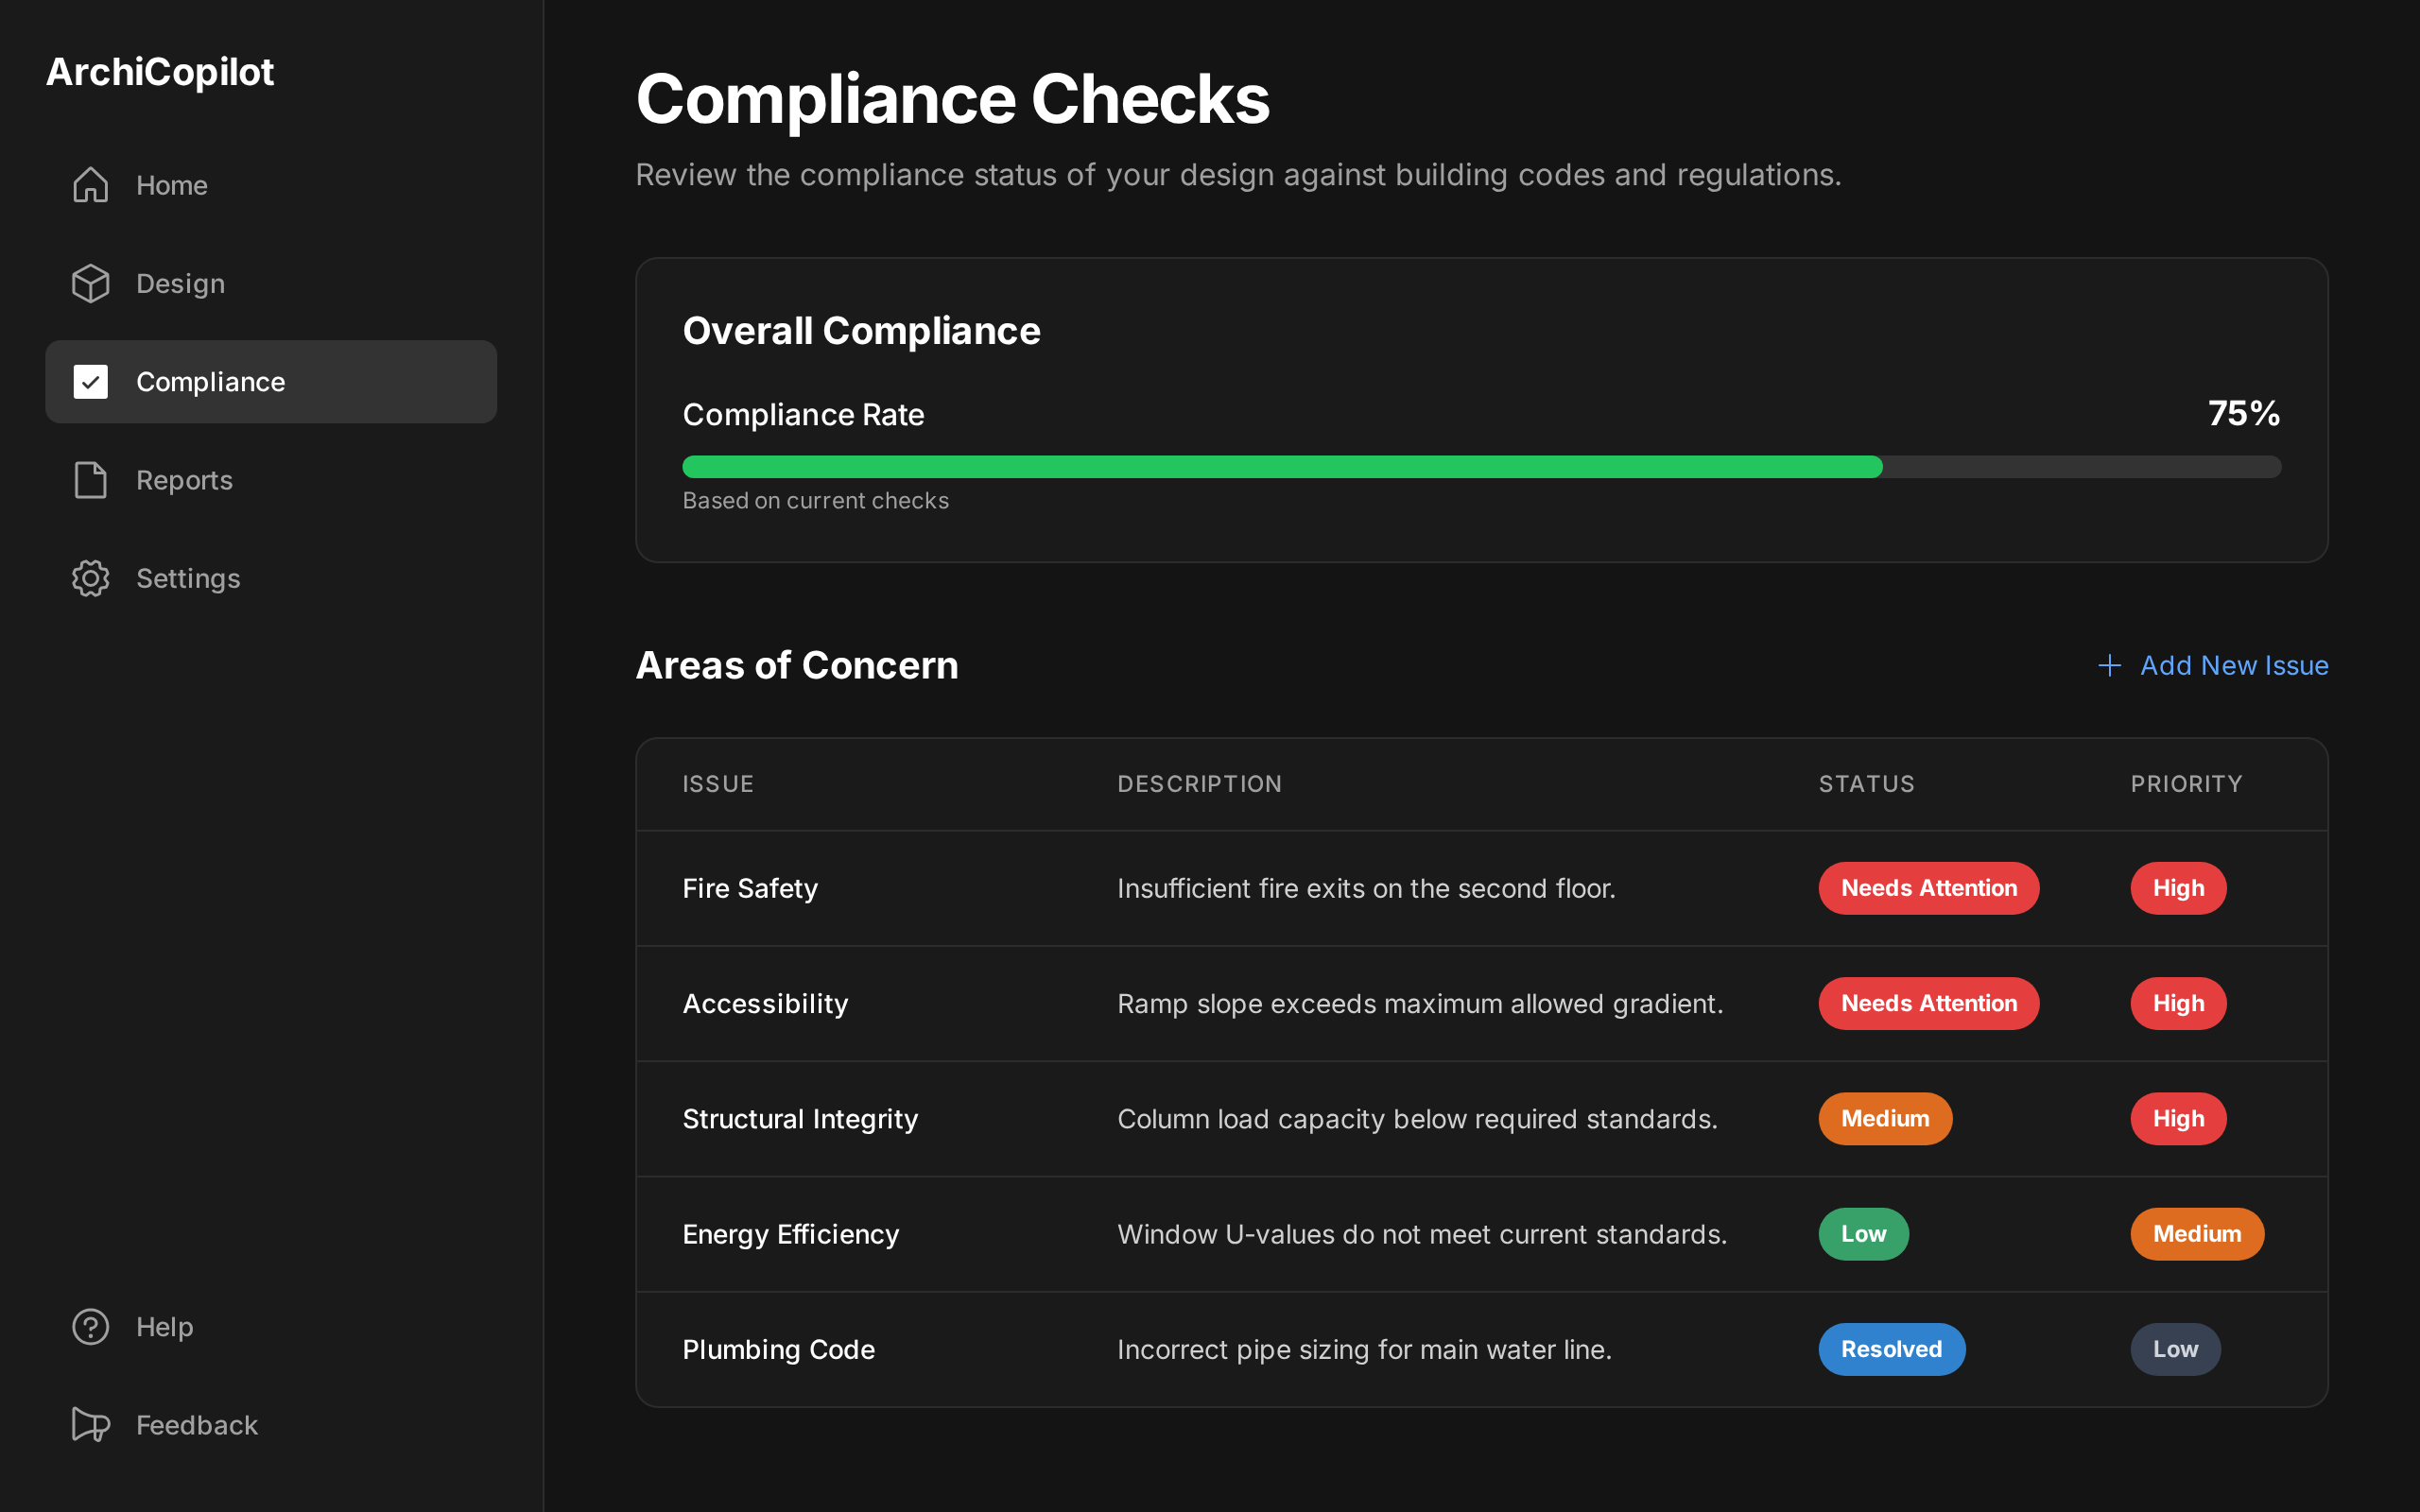
Task: Click the Areas of Concern heading
Action: [797, 665]
